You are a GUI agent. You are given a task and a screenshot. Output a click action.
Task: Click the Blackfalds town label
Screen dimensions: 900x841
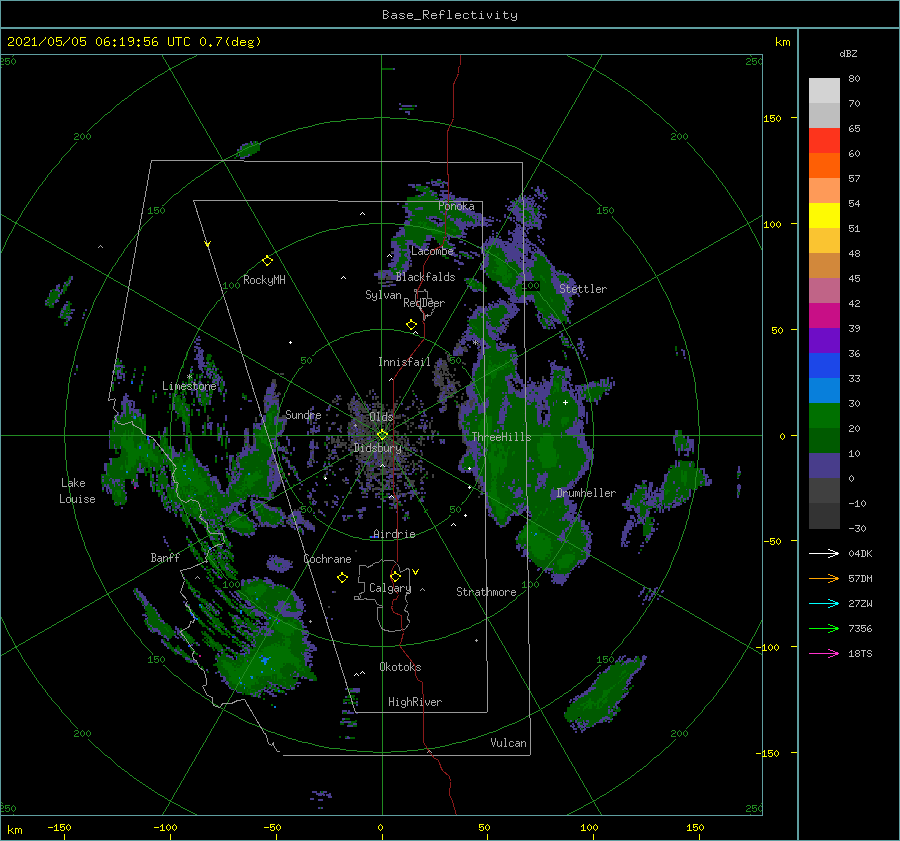(x=425, y=277)
